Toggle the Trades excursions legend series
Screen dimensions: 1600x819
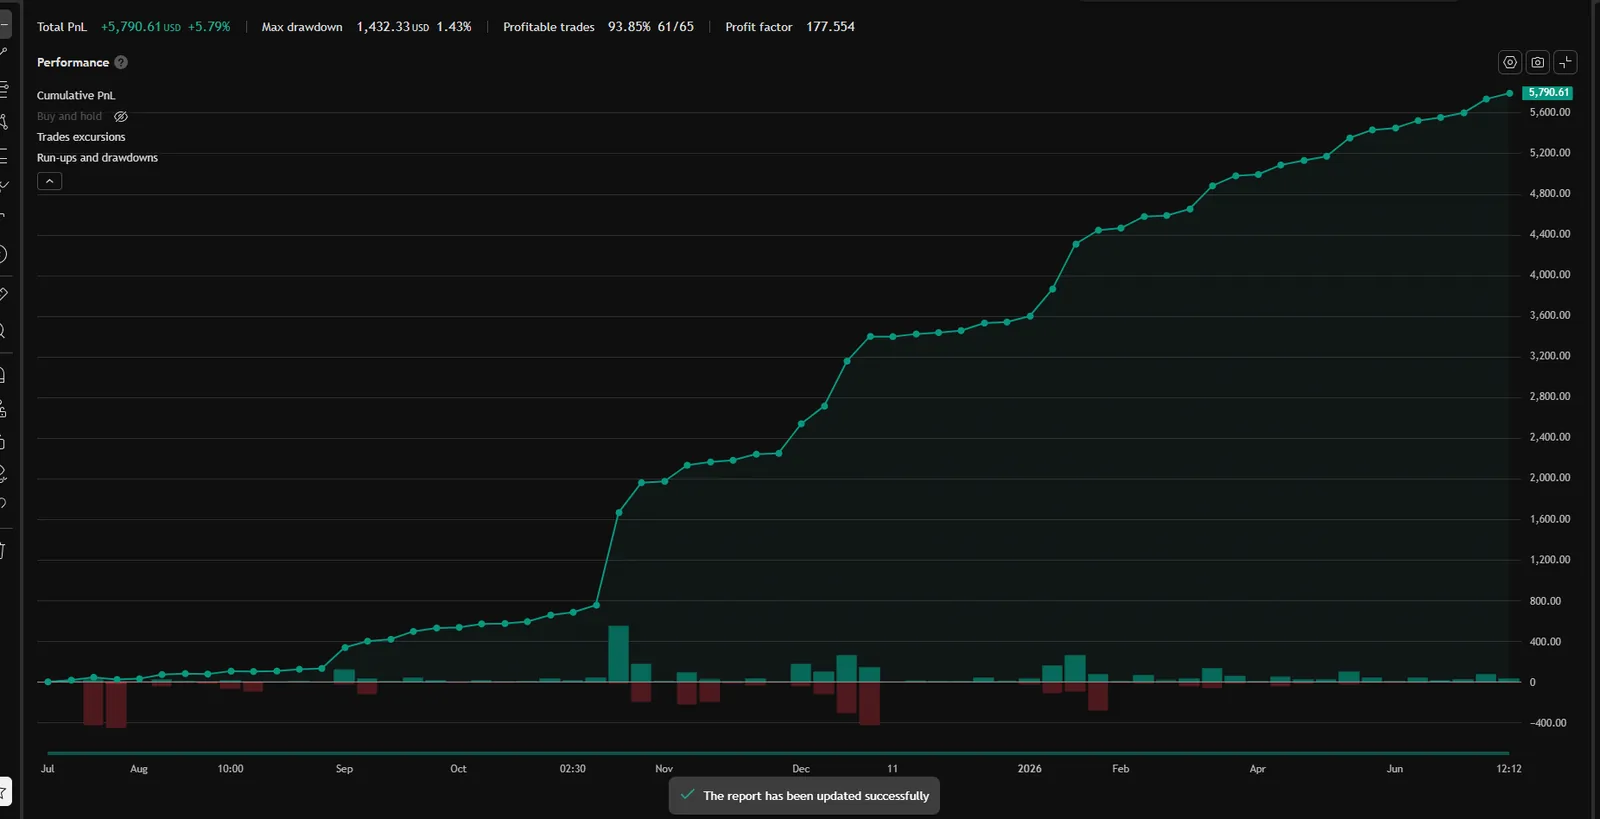(x=81, y=137)
